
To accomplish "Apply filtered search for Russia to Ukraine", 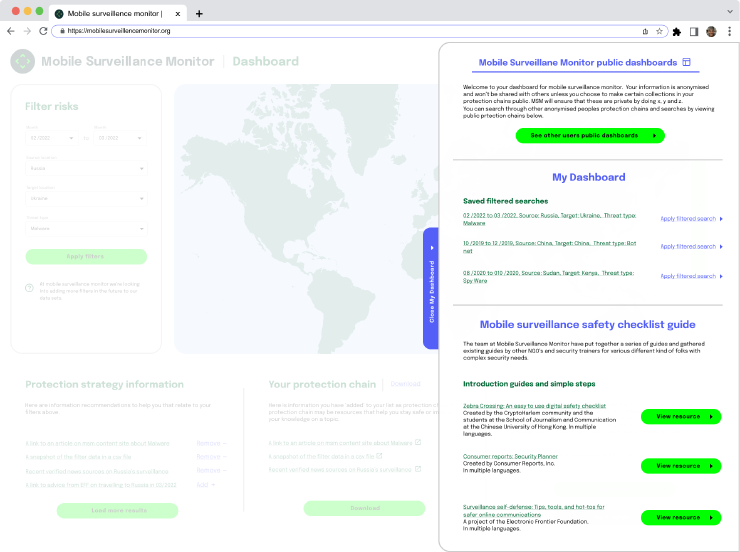I will (x=691, y=219).
